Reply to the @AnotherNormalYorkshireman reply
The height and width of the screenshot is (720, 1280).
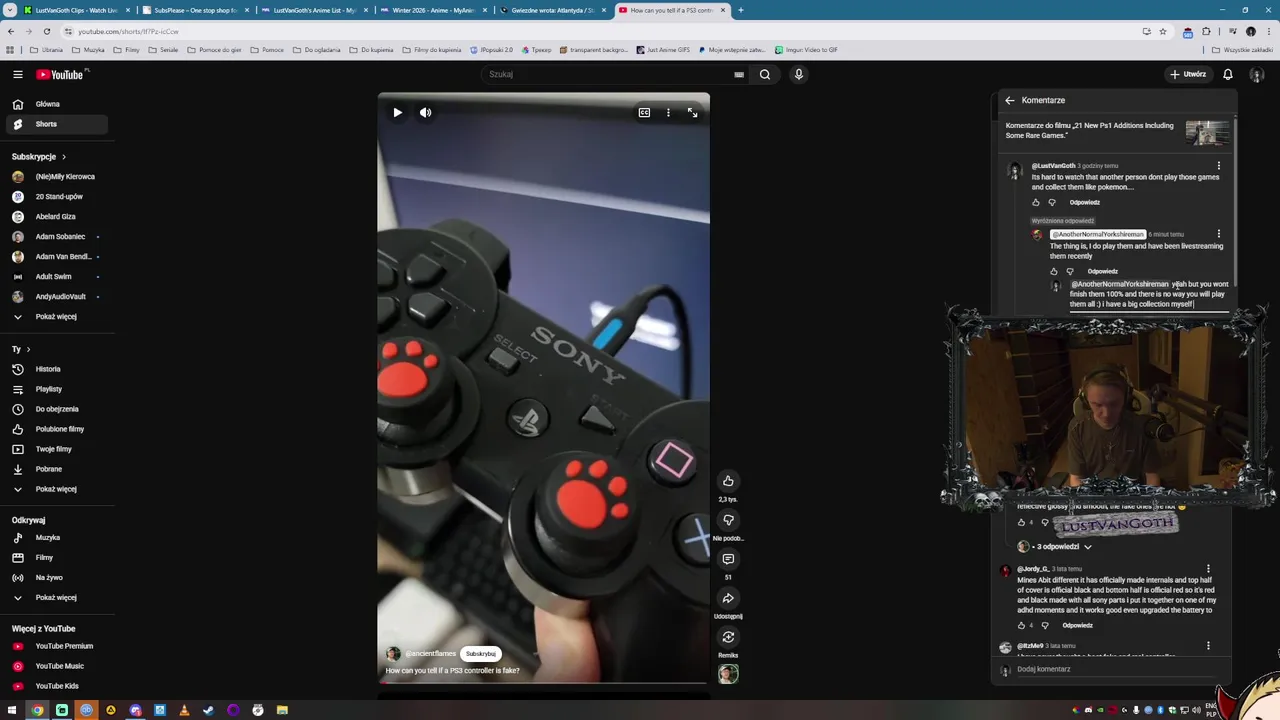click(x=1102, y=271)
